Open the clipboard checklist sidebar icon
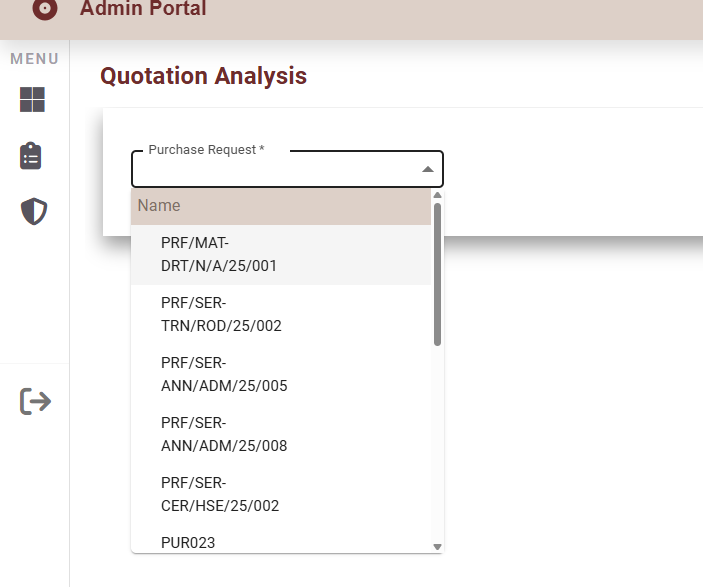 click(x=31, y=156)
